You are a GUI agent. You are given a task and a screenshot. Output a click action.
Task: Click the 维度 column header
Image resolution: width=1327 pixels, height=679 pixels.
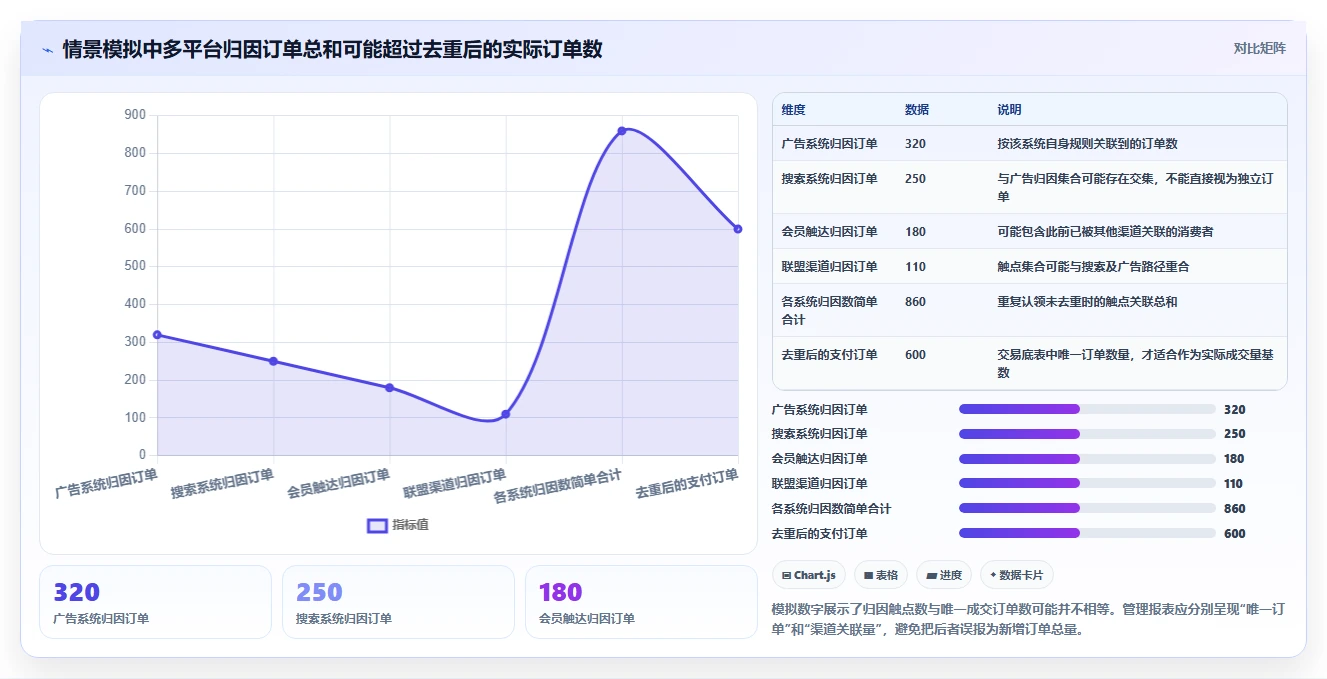point(794,110)
